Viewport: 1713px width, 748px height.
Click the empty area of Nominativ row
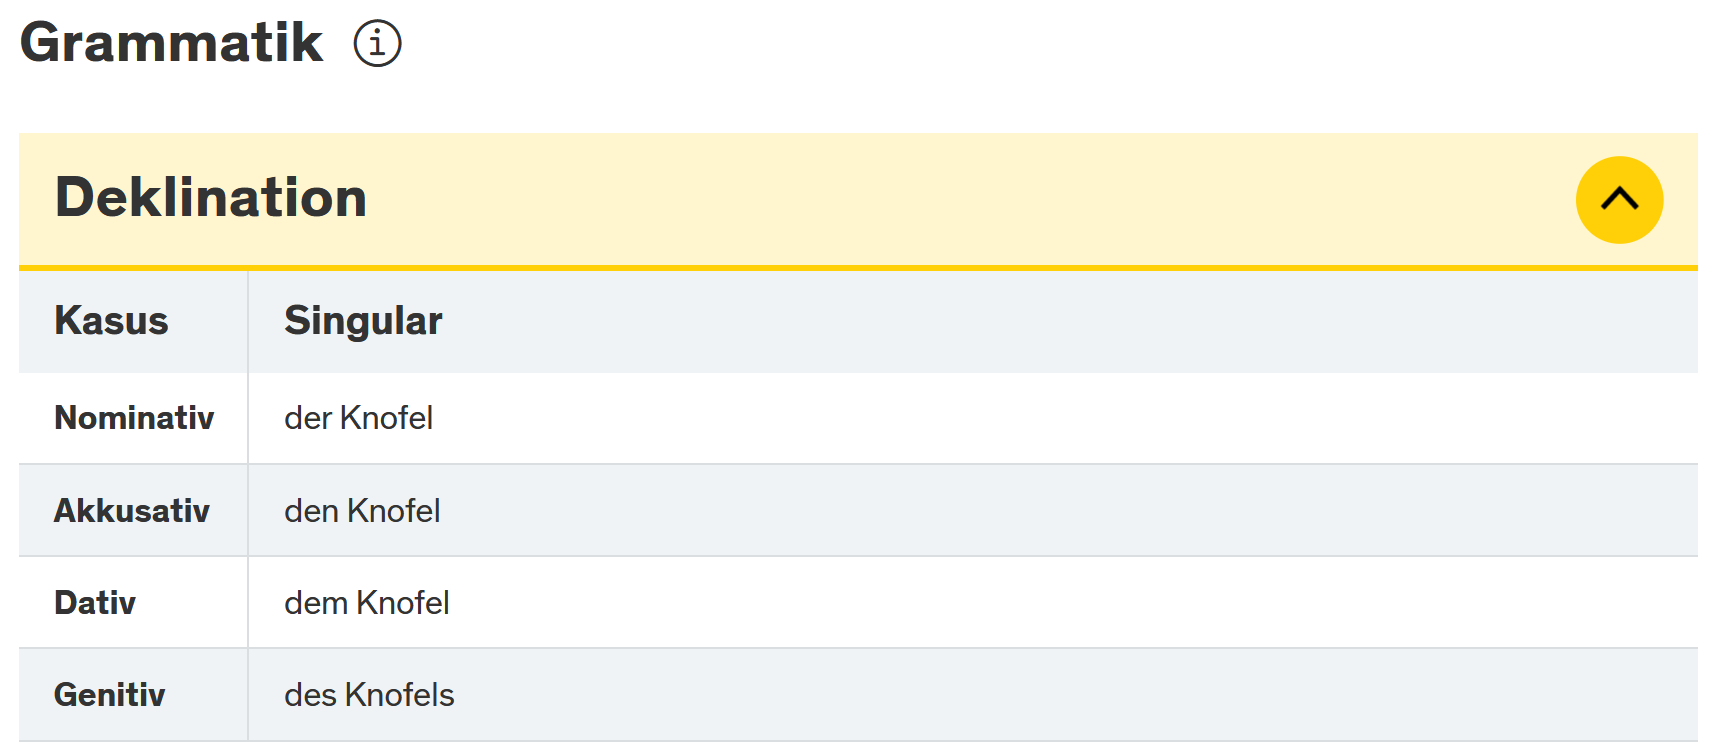[x=1065, y=418]
